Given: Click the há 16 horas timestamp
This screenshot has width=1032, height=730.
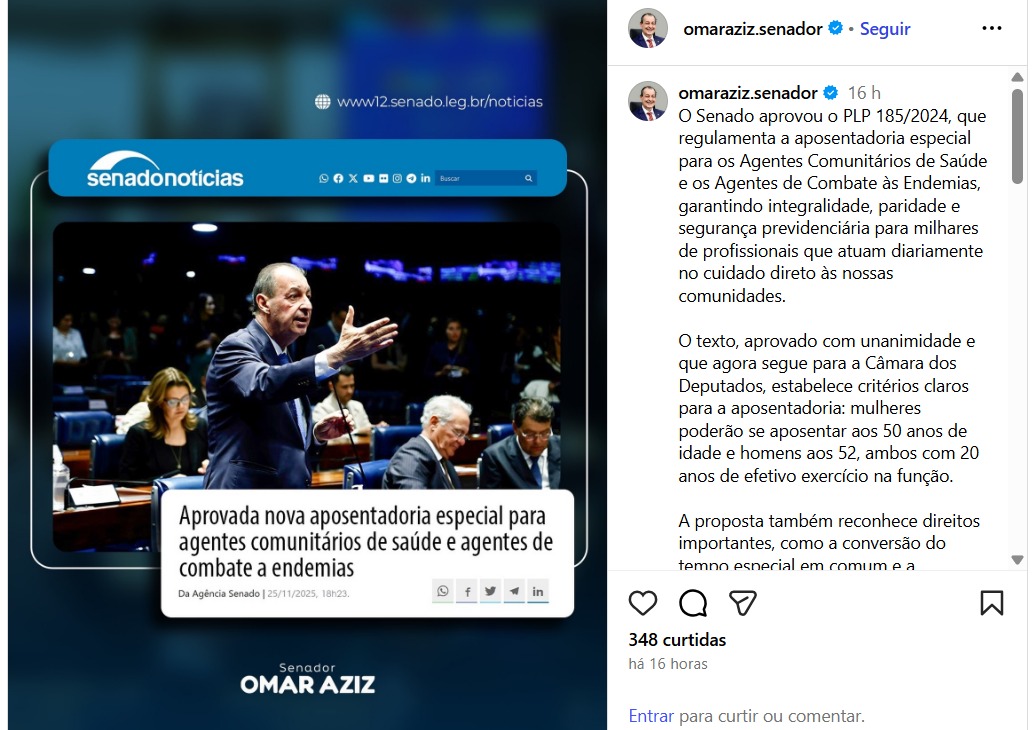Looking at the screenshot, I should (668, 664).
